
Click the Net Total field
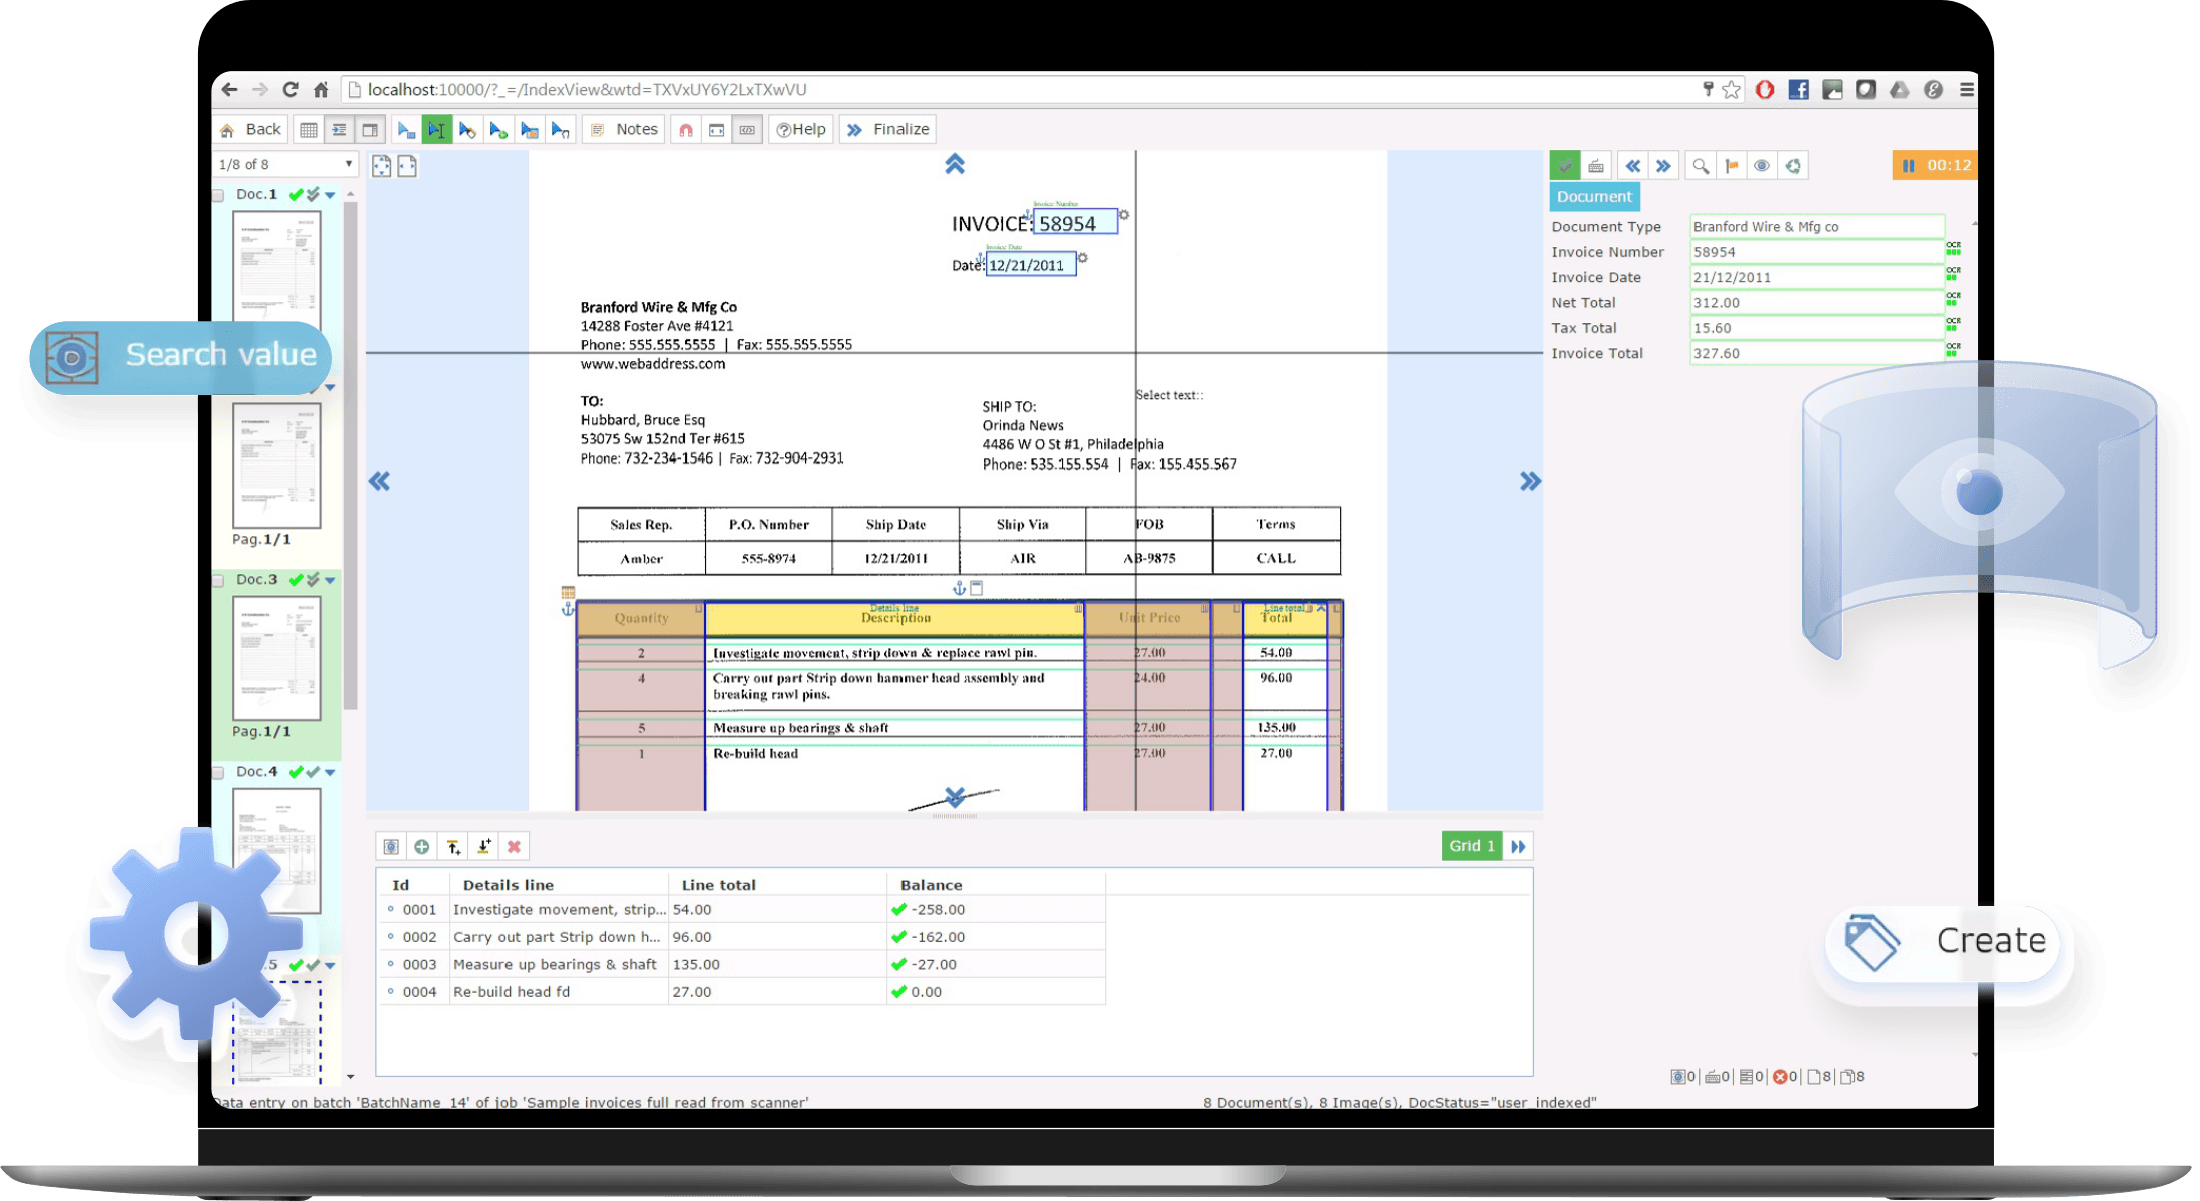tap(1816, 303)
